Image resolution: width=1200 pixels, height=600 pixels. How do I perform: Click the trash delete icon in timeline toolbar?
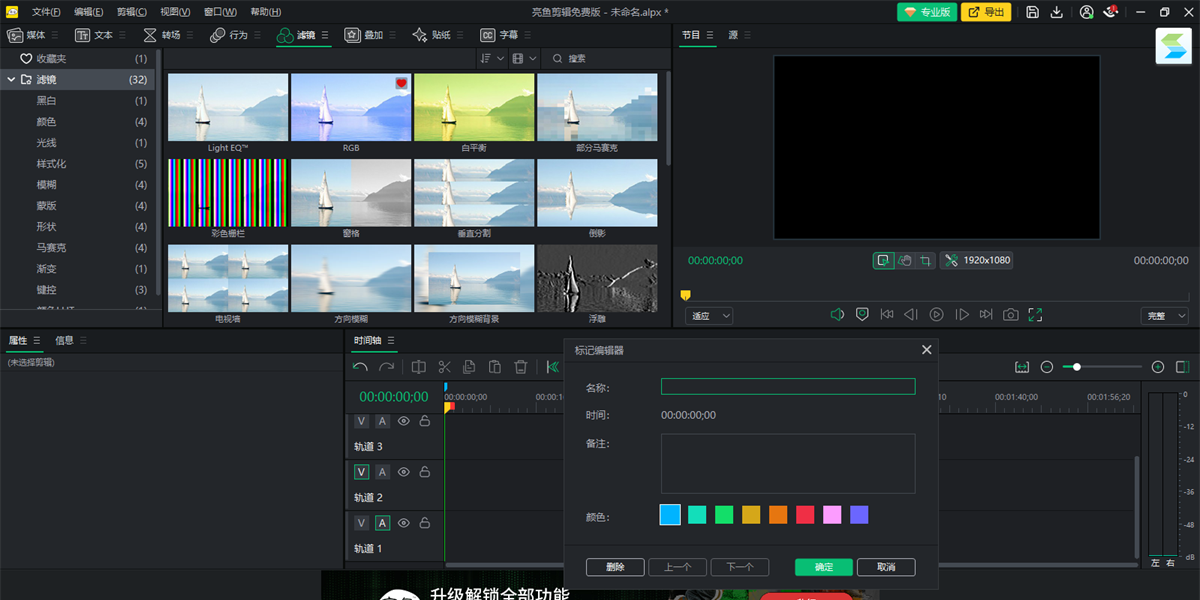[x=520, y=367]
